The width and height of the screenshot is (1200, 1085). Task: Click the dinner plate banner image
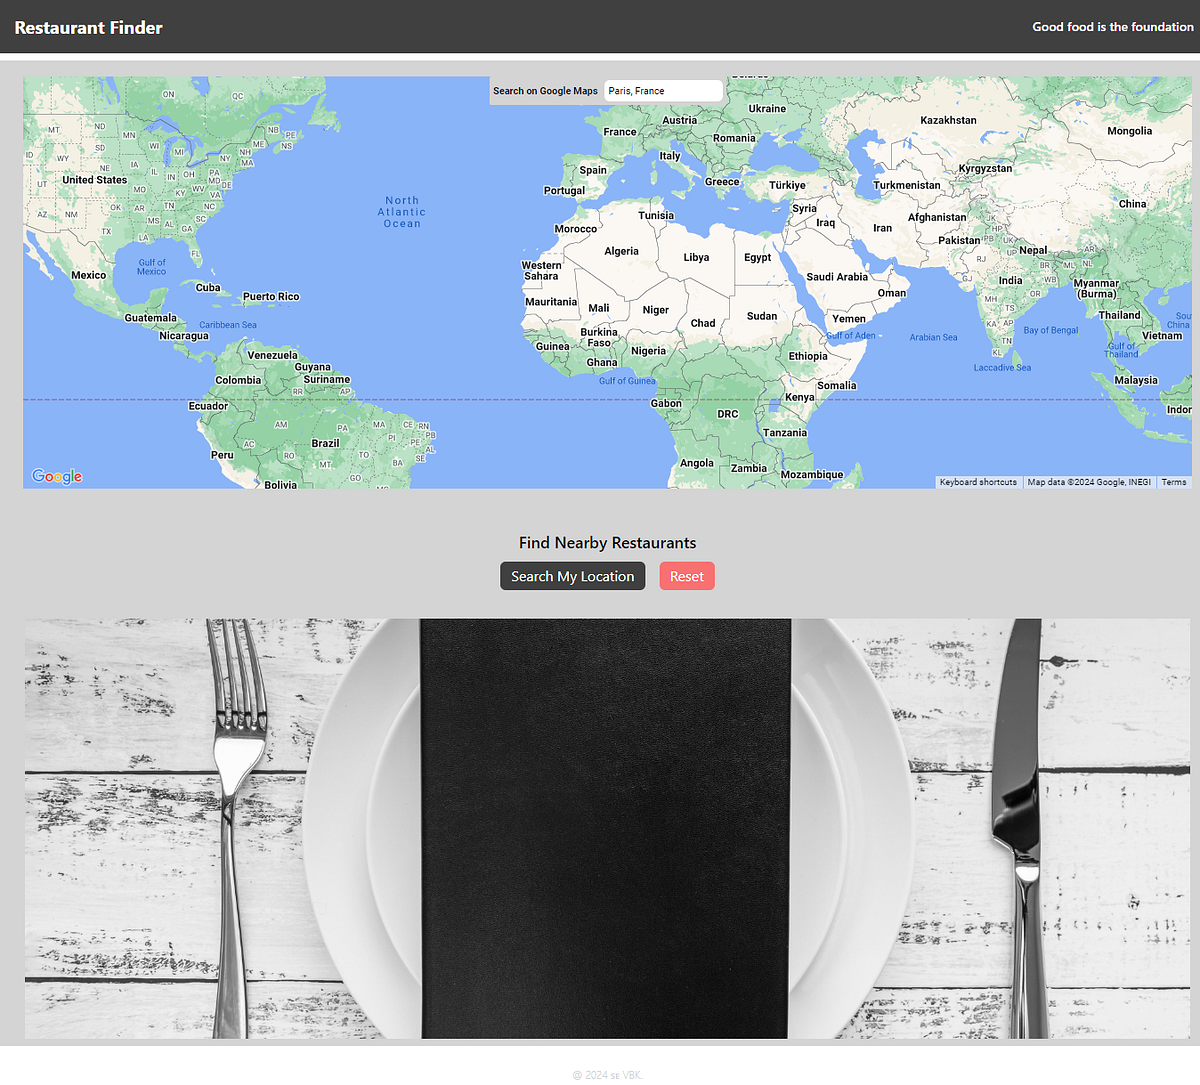point(600,828)
